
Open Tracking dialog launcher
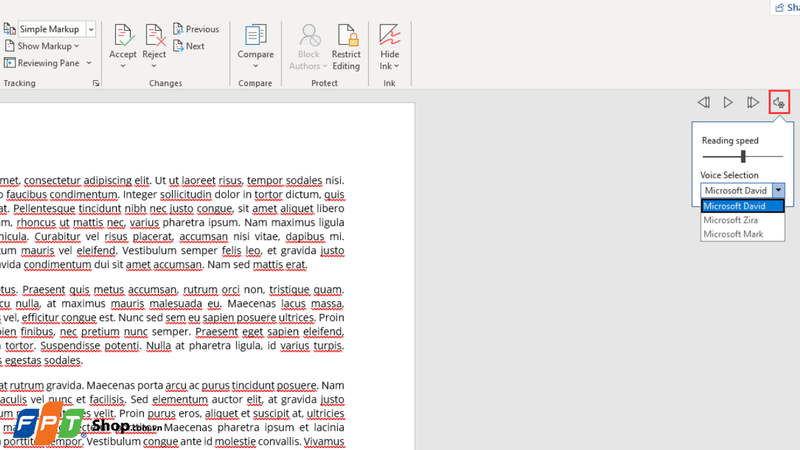pyautogui.click(x=95, y=83)
